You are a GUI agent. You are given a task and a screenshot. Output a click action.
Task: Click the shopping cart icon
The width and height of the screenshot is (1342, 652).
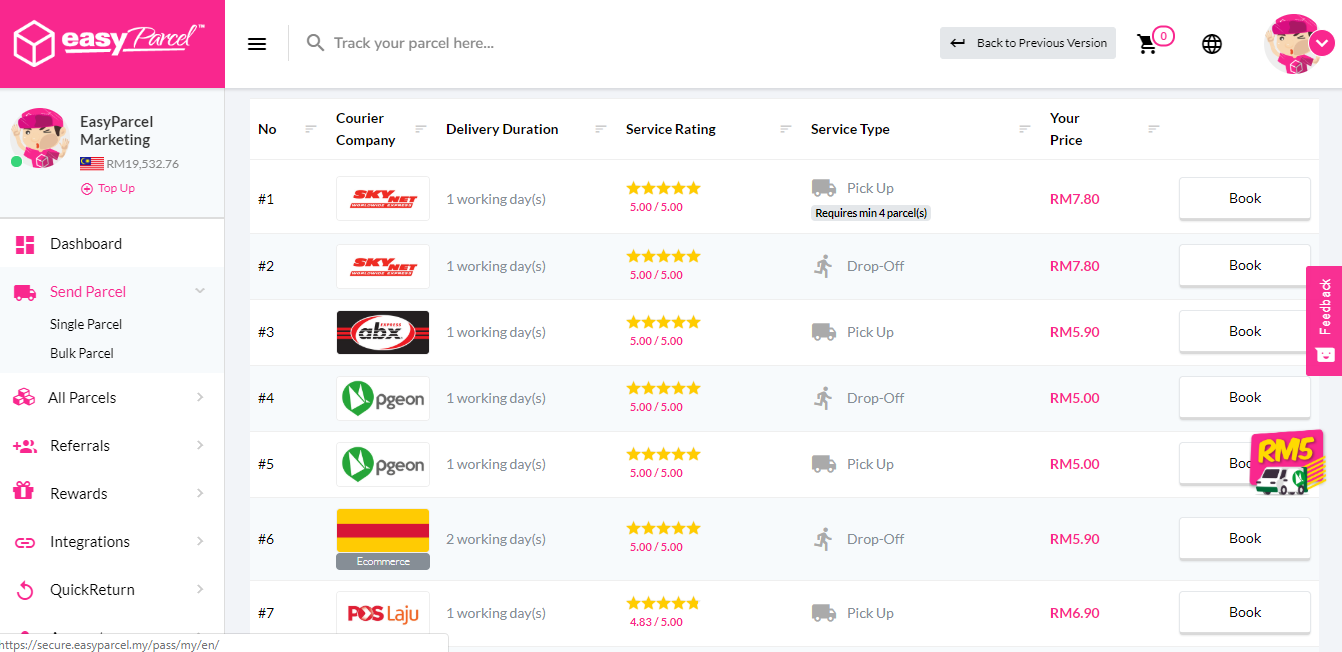pos(1147,44)
